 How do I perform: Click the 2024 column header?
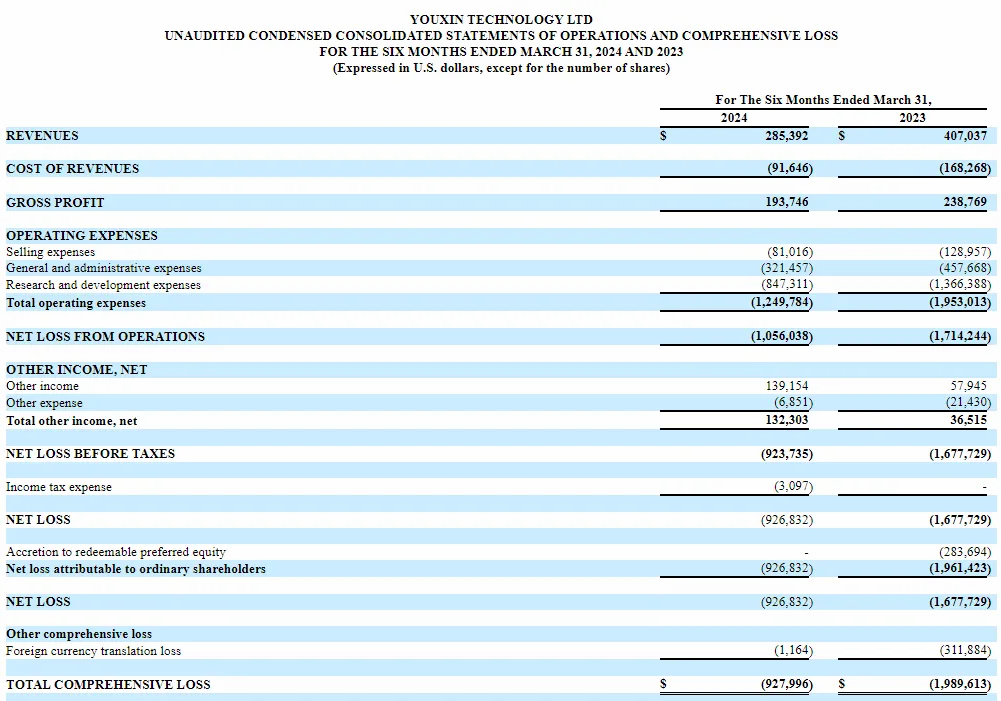click(734, 117)
